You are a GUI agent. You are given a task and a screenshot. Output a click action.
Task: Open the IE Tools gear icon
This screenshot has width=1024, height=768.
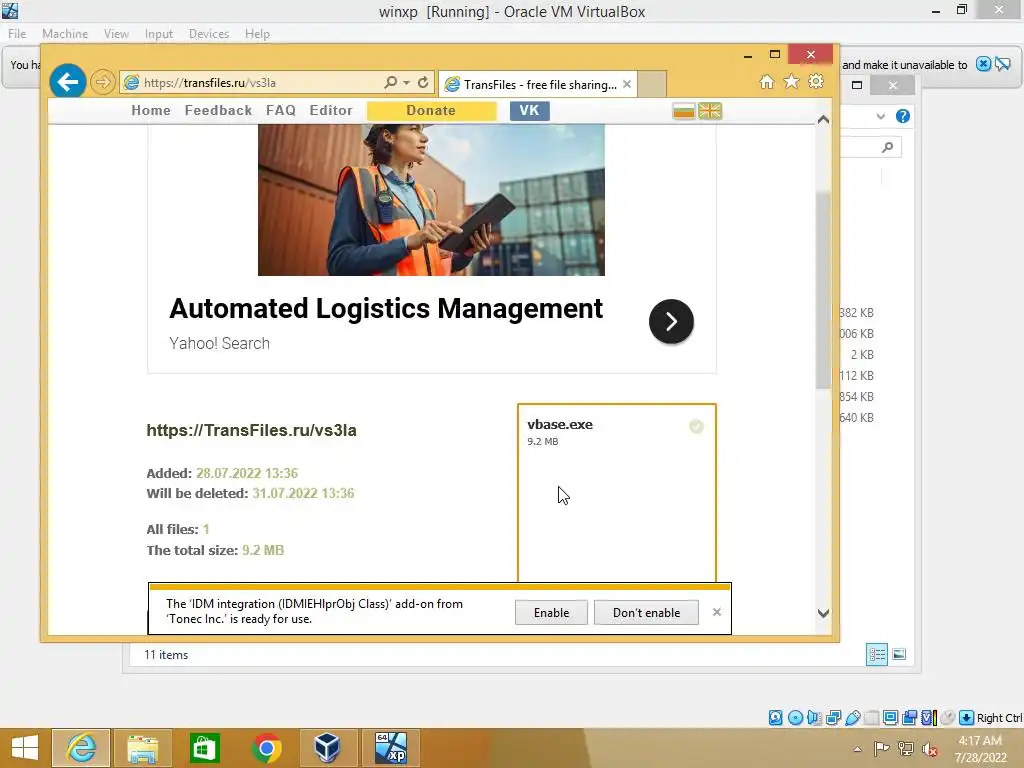click(x=816, y=82)
